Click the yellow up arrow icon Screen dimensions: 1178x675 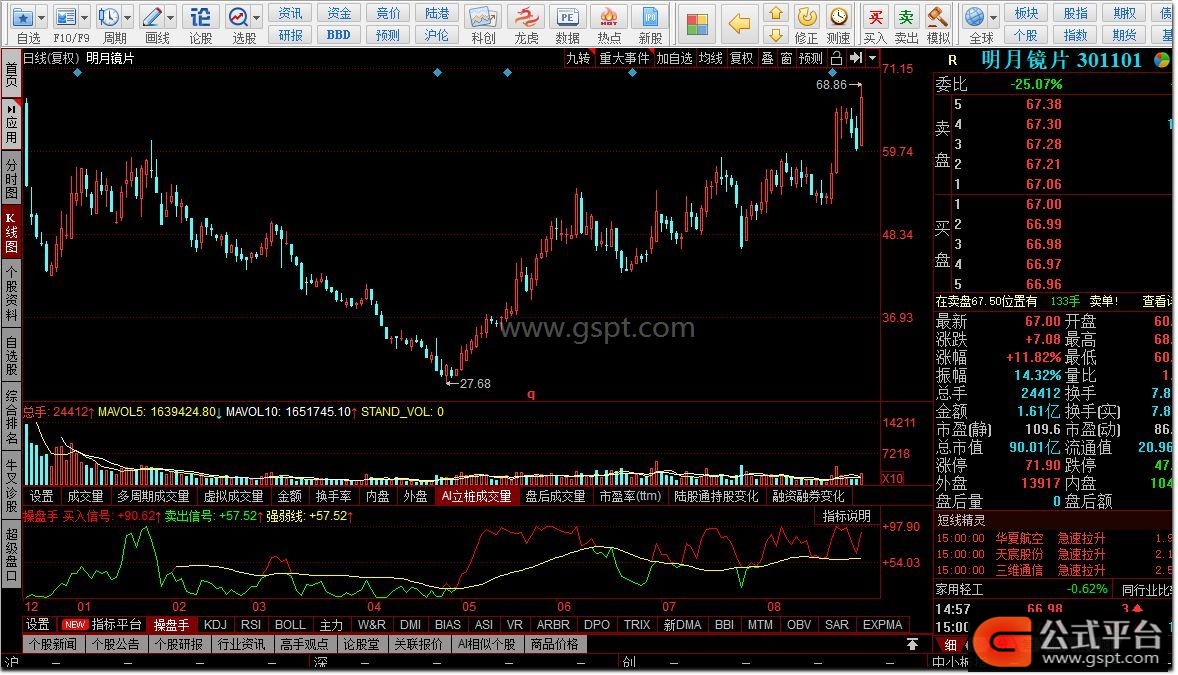(x=775, y=13)
